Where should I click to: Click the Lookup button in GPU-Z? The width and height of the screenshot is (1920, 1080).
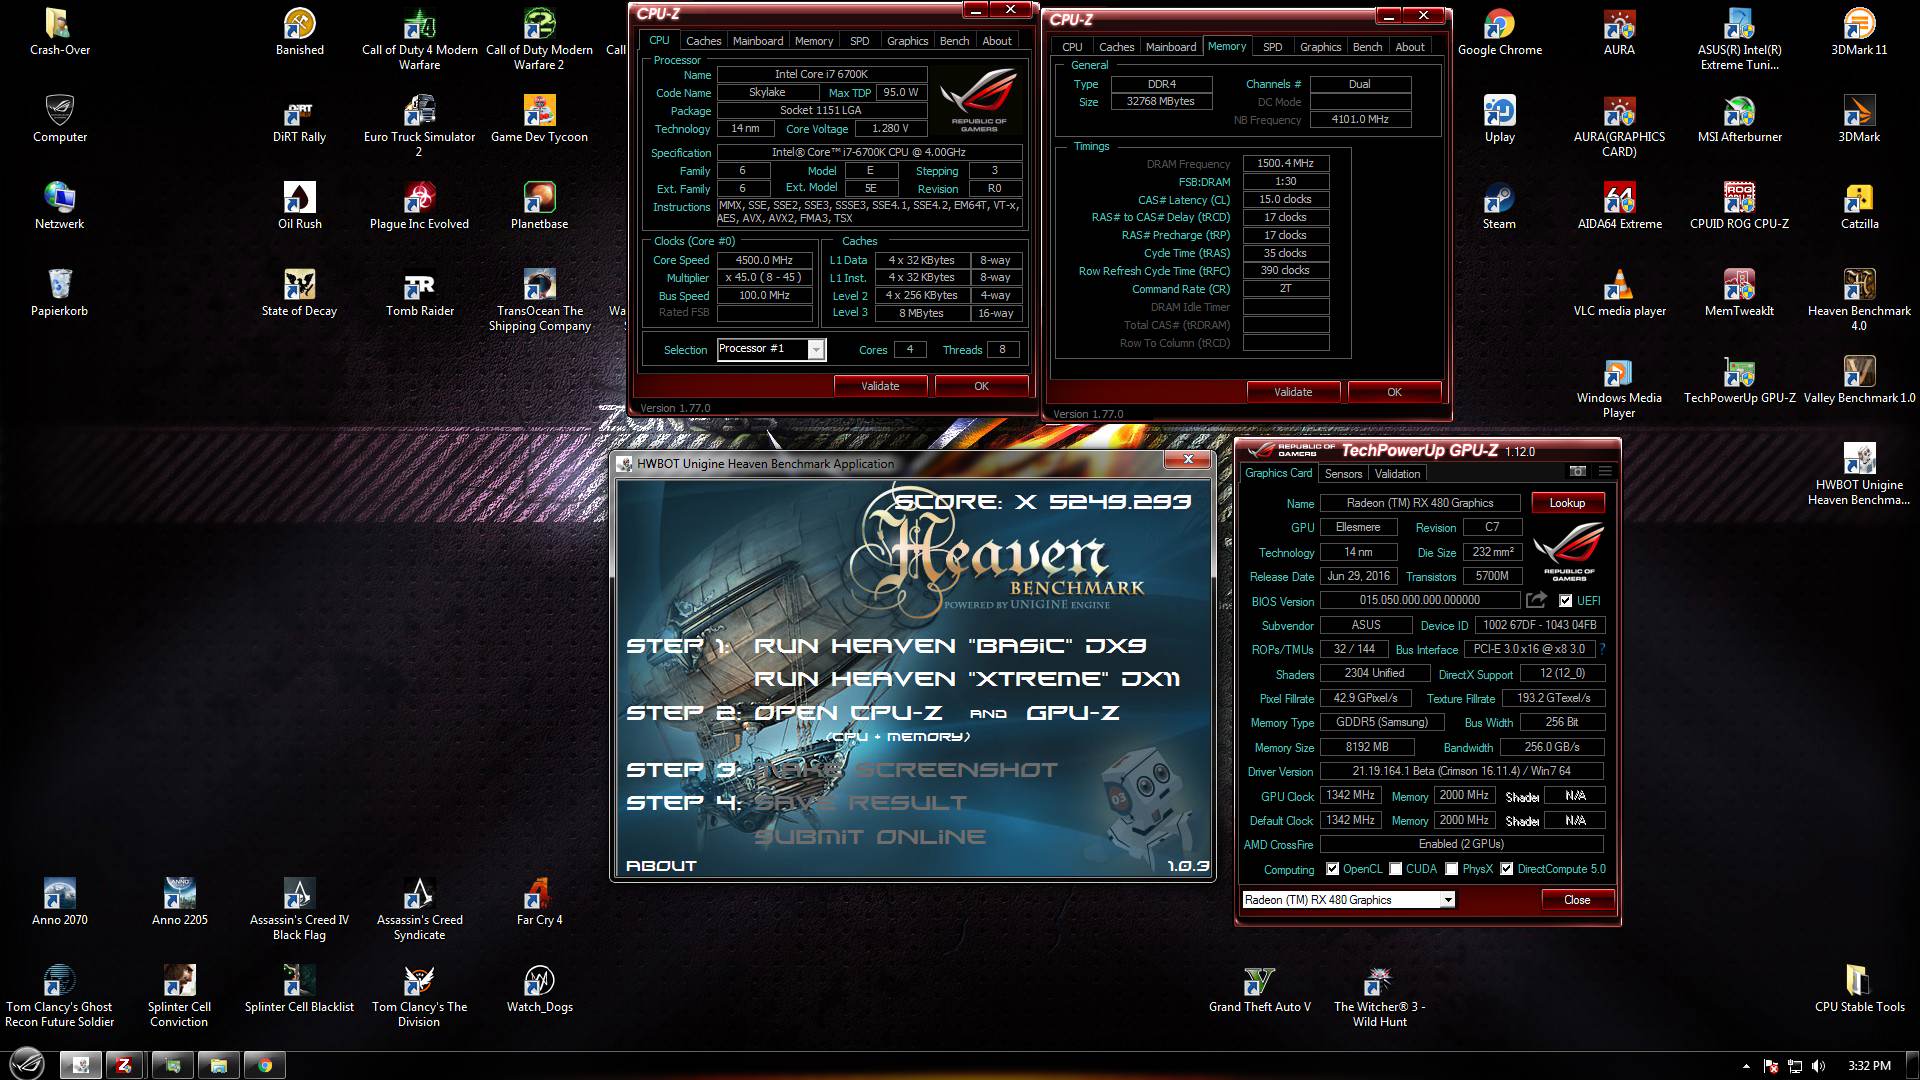click(1567, 503)
